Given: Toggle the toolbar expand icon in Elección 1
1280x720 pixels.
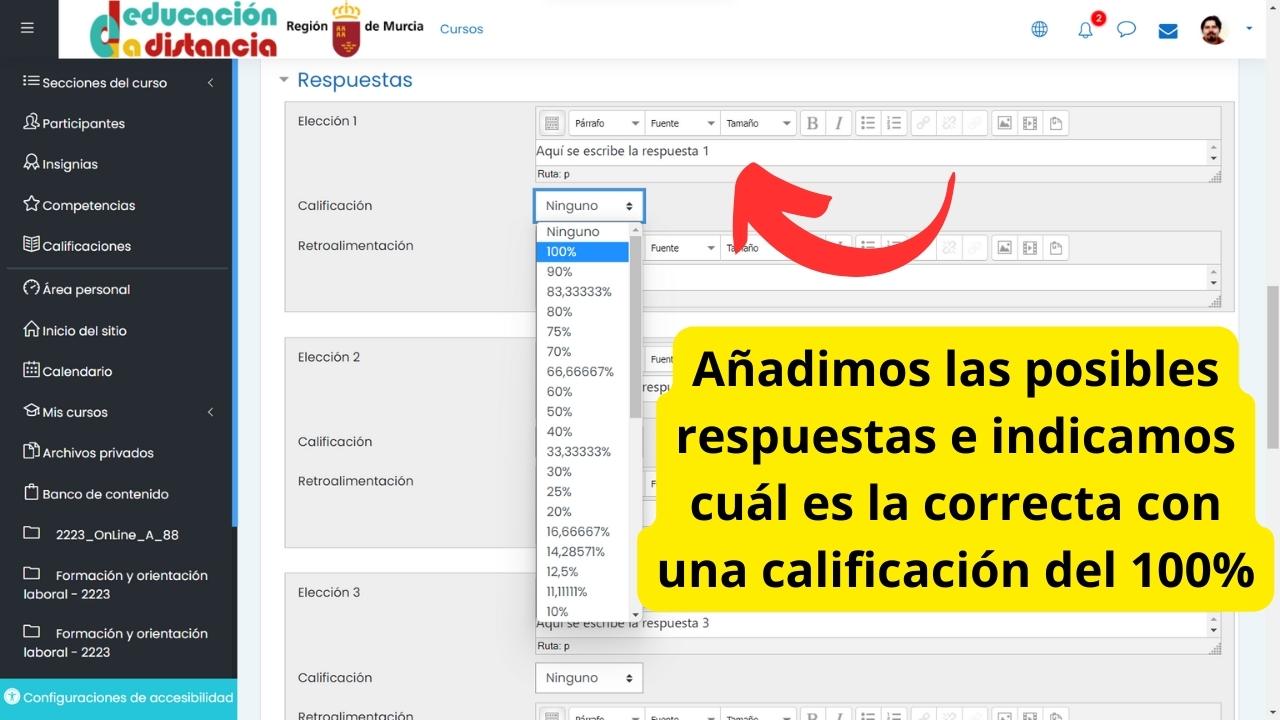Looking at the screenshot, I should point(551,123).
